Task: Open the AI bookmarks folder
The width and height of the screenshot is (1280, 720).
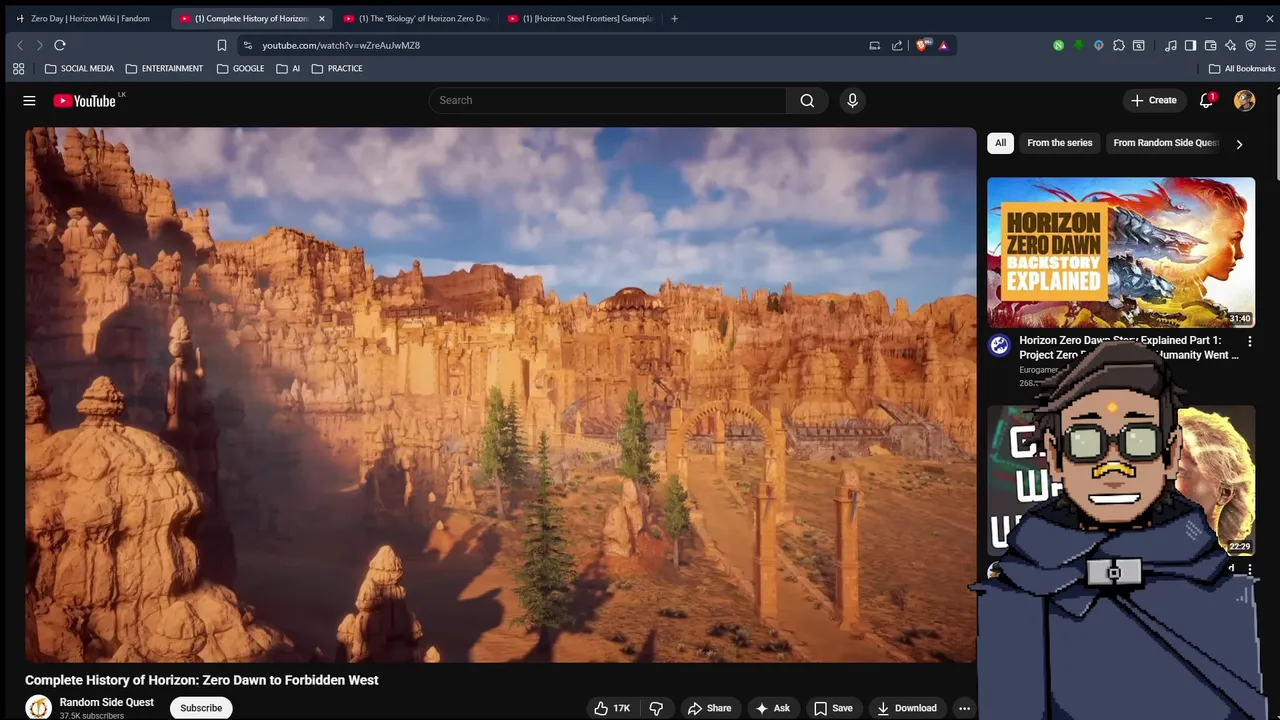Action: pos(288,69)
